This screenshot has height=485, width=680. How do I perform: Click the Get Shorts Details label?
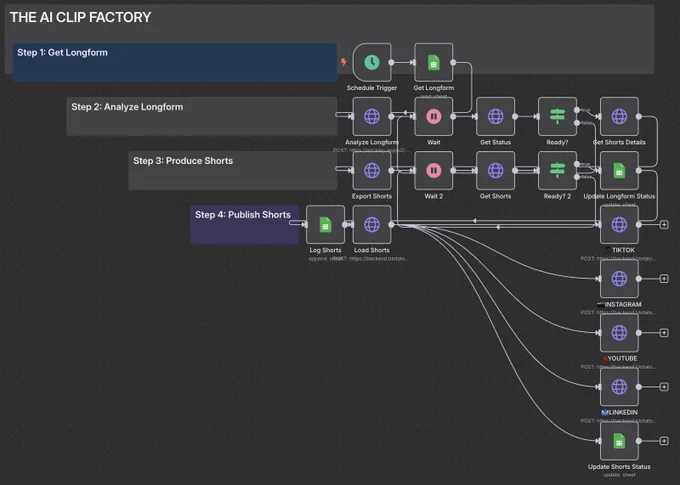tap(619, 142)
